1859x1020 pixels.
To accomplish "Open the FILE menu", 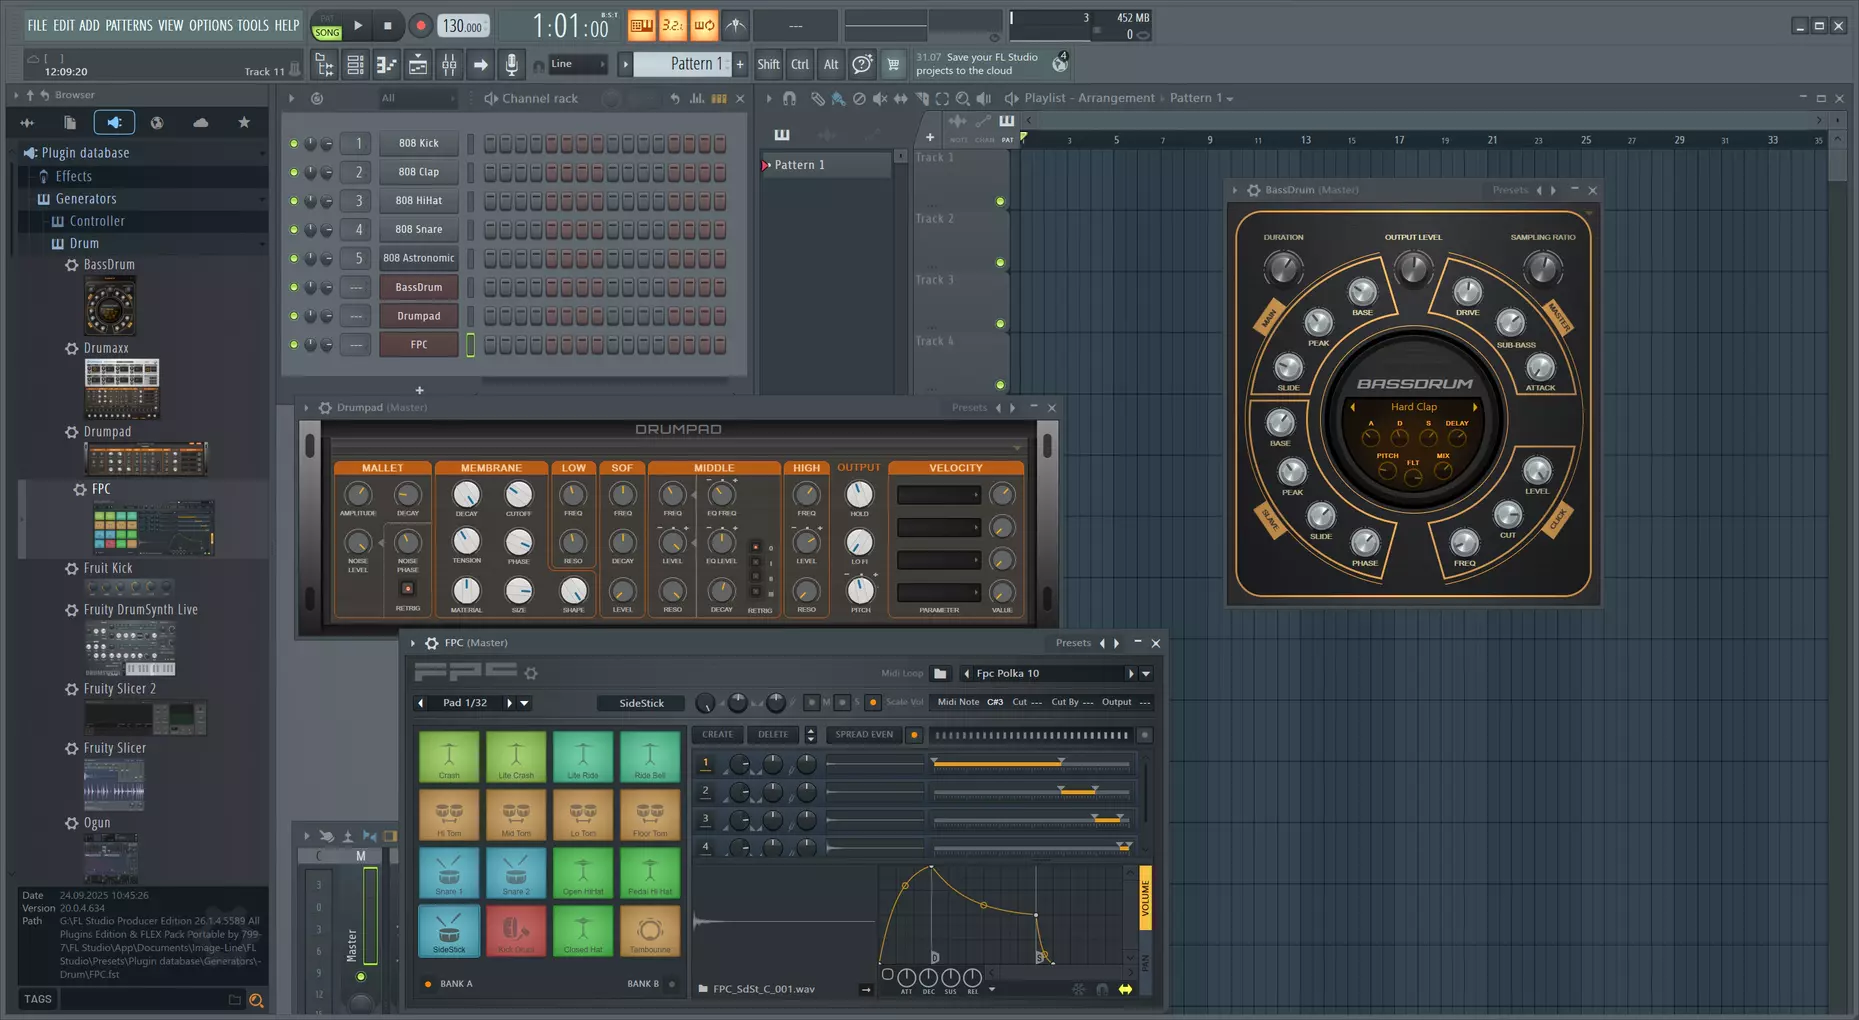I will (37, 25).
